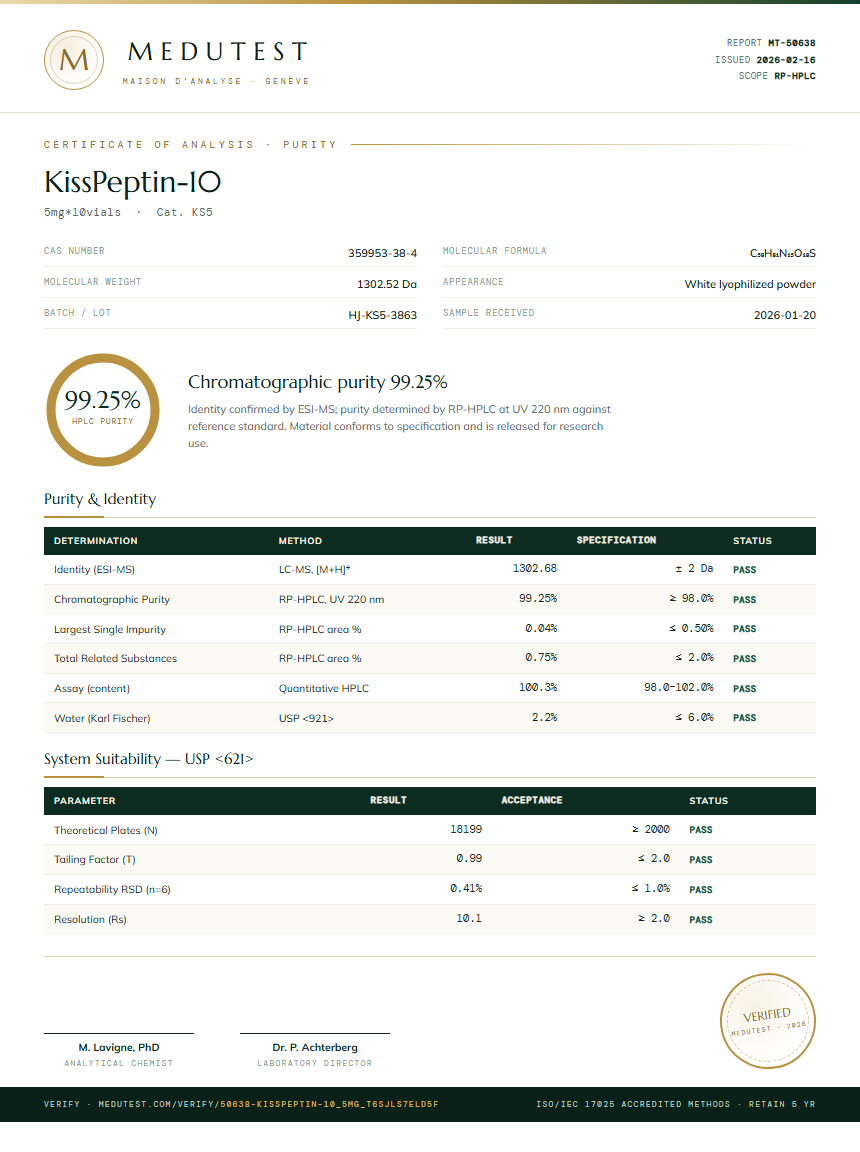
Task: Select the batch number HJ-KS5-3863
Action: click(x=383, y=315)
